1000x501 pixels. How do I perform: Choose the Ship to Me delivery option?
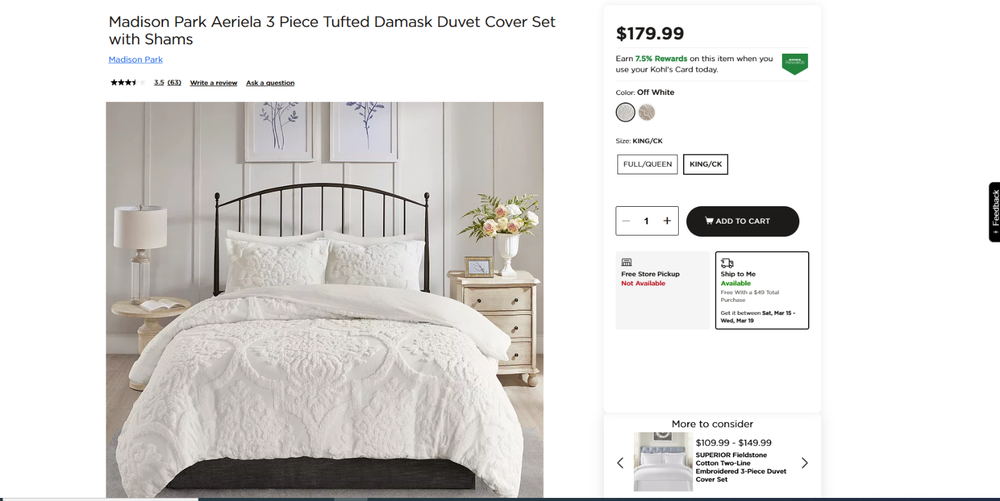click(x=762, y=290)
